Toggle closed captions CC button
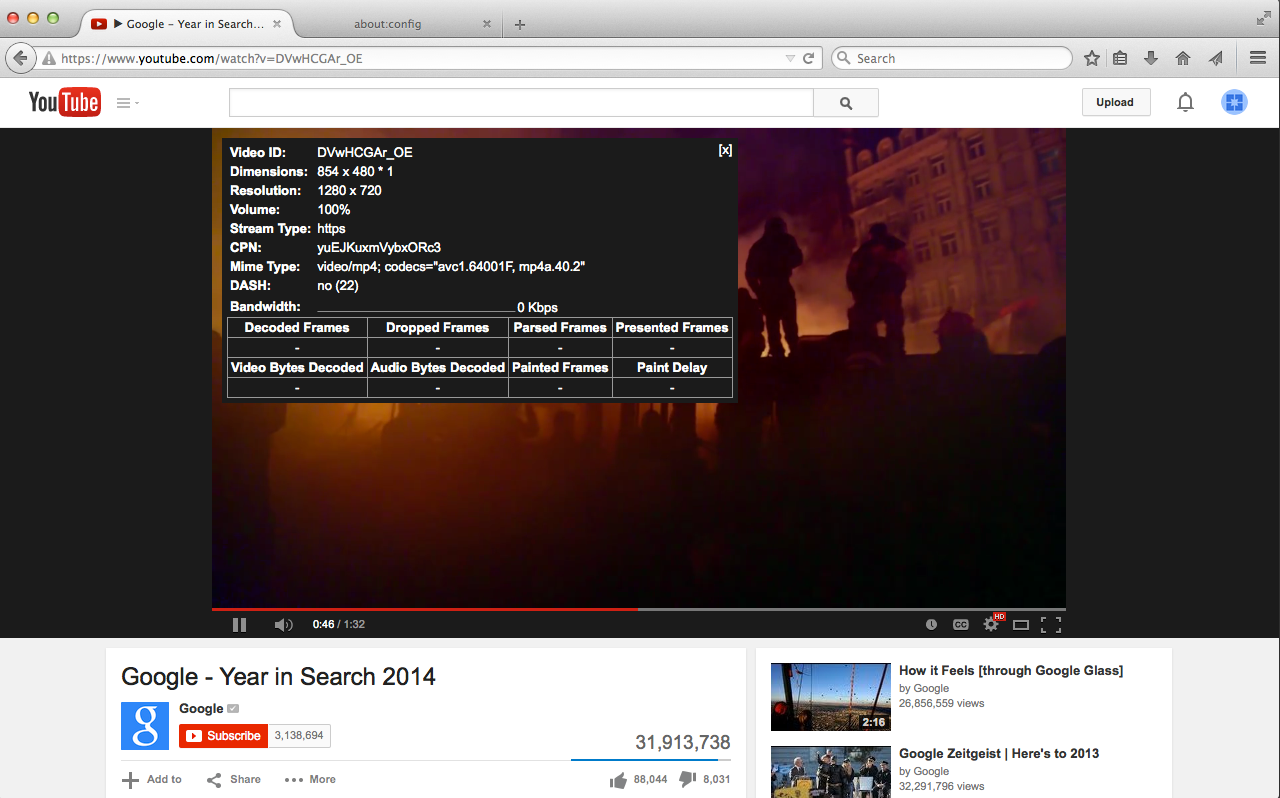The width and height of the screenshot is (1280, 798). [x=960, y=624]
